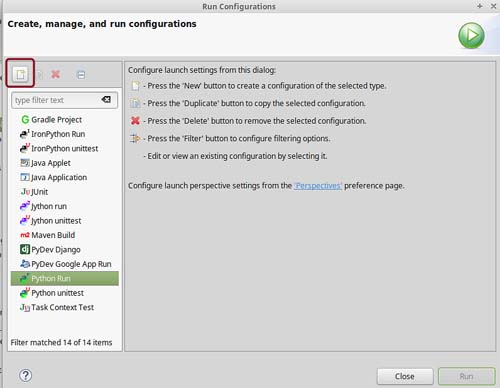
Task: Click the JUnit Ju icon
Action: (x=25, y=192)
